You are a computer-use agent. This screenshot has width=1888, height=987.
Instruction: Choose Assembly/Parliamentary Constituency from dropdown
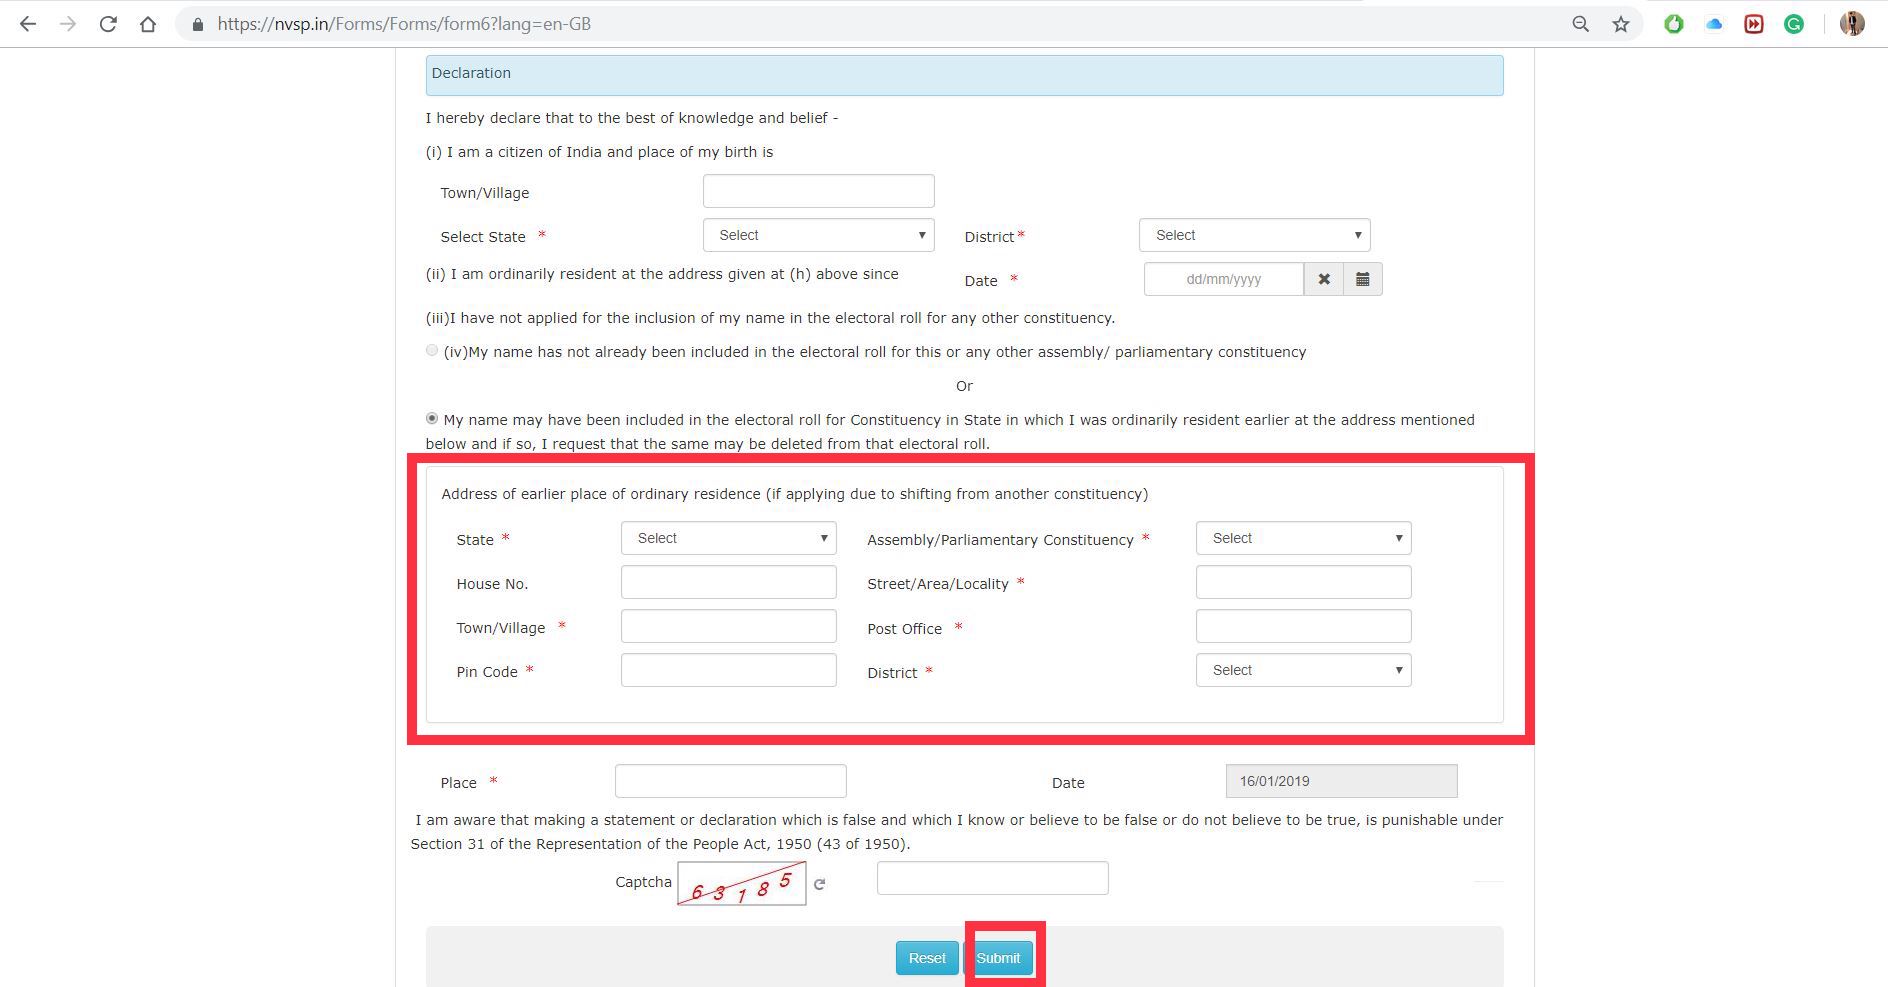click(1303, 538)
